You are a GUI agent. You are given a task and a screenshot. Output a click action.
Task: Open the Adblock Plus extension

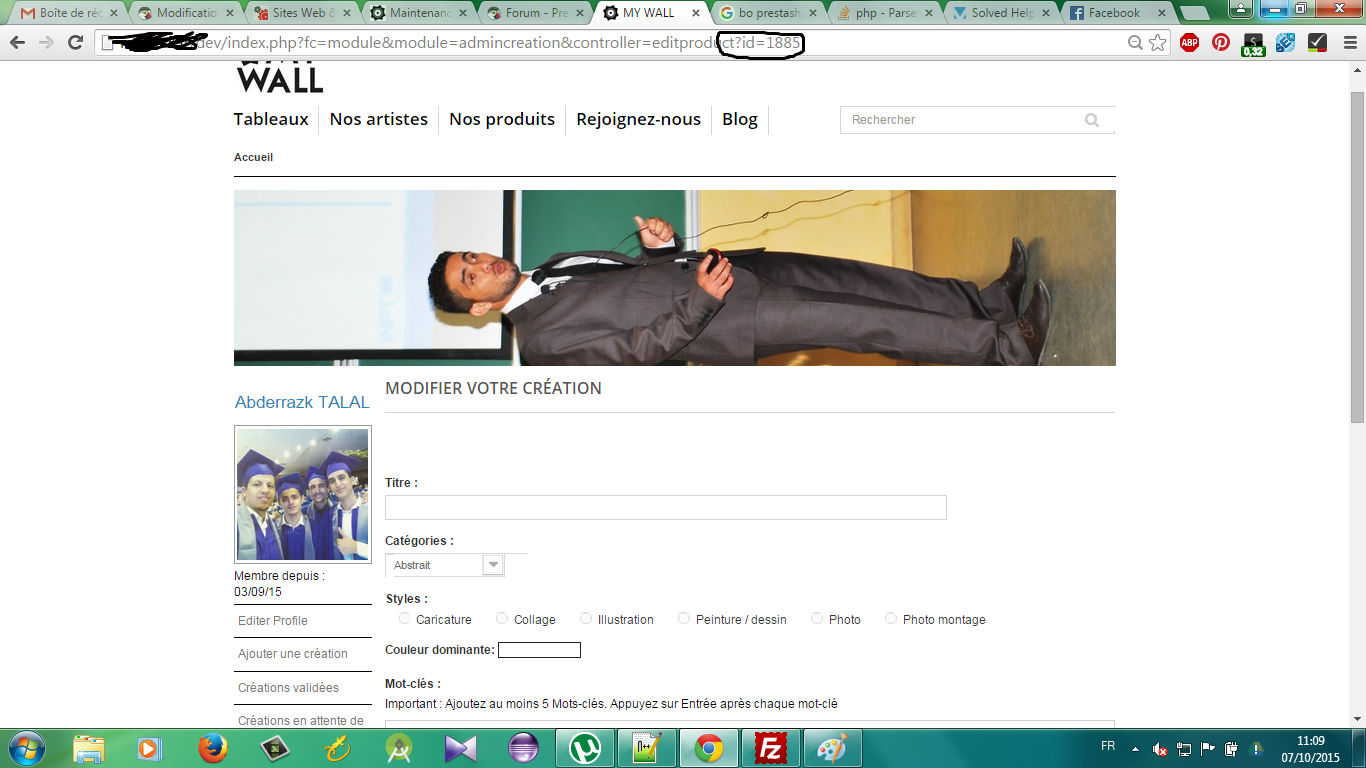[1189, 43]
